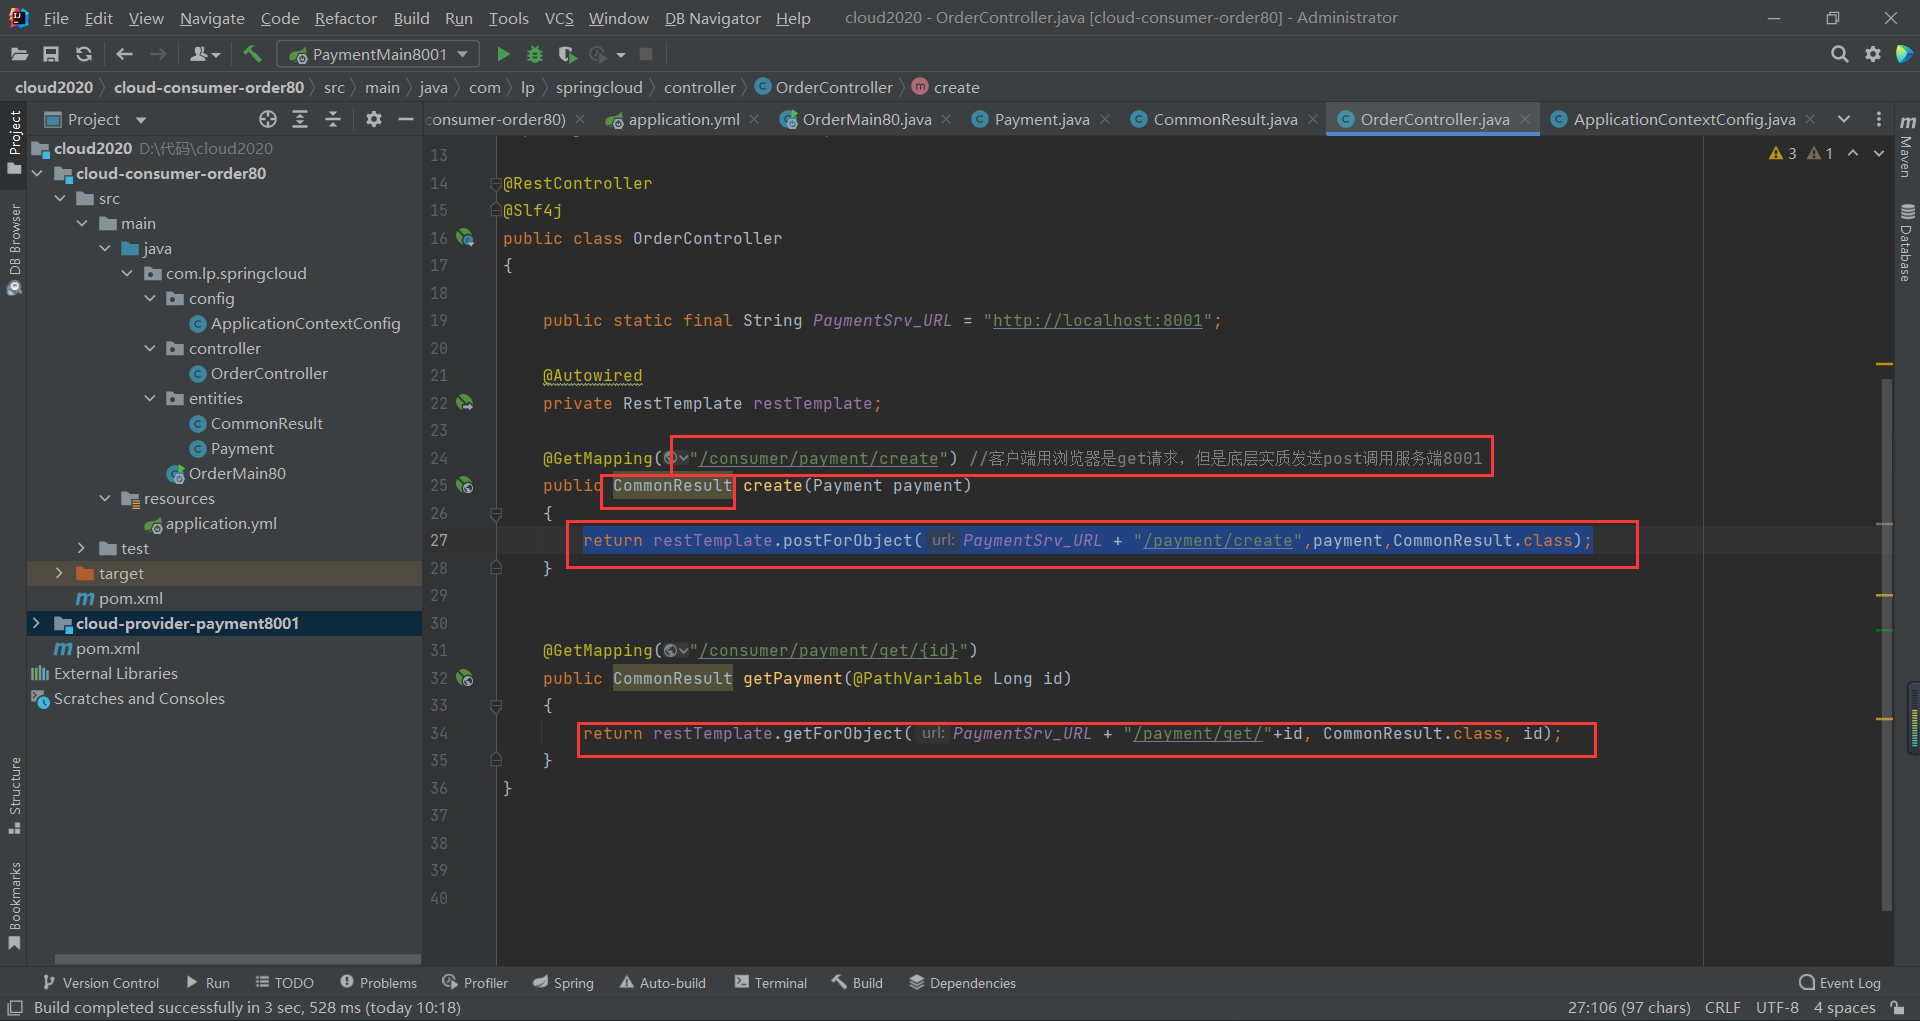Expand the target folder in tree
Image resolution: width=1920 pixels, height=1021 pixels.
point(59,573)
